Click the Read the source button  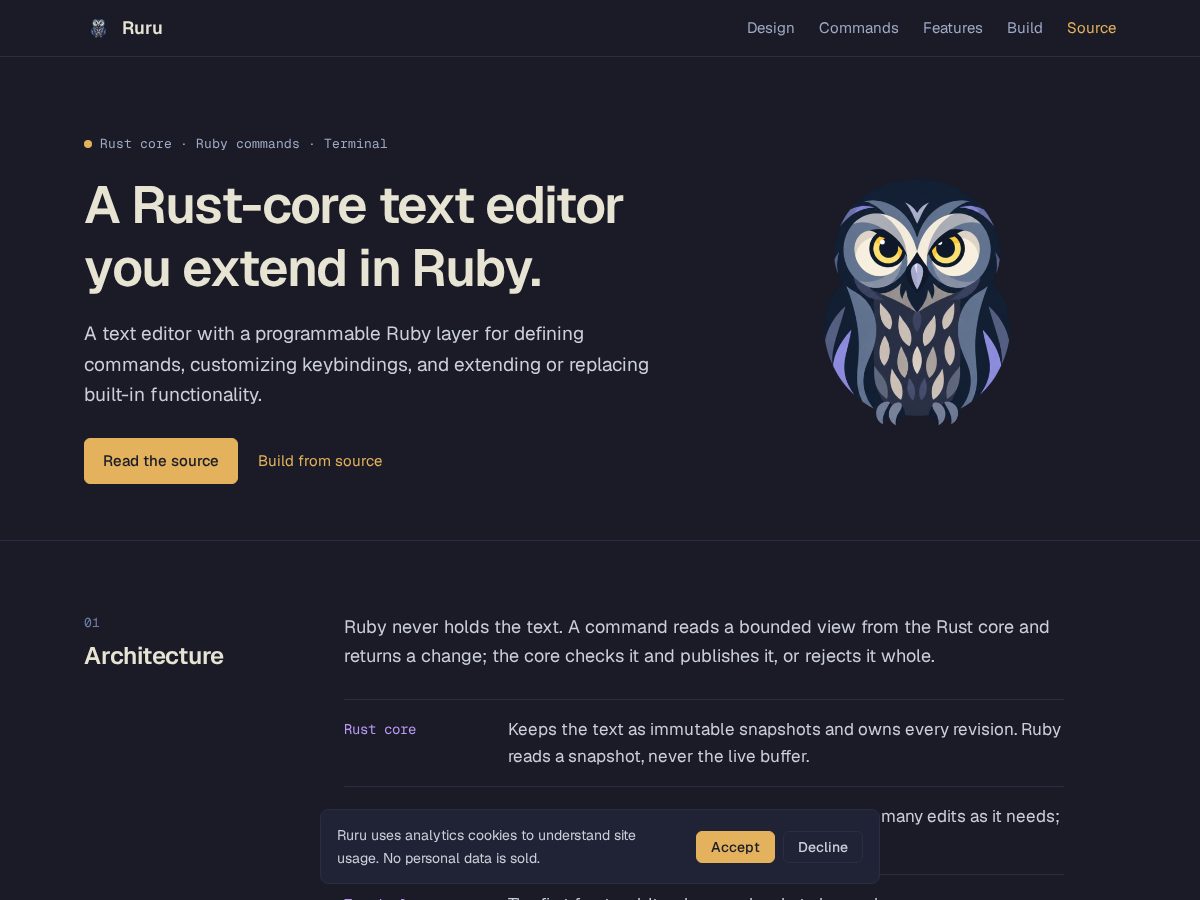point(161,461)
